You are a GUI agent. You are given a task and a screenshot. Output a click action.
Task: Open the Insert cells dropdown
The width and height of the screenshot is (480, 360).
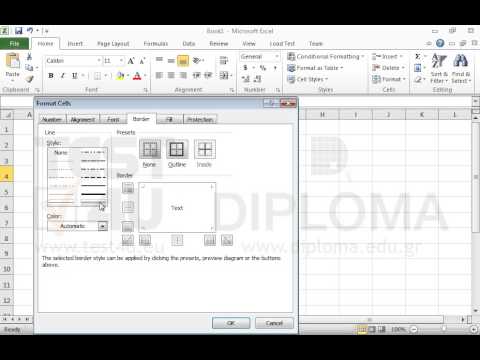388,57
